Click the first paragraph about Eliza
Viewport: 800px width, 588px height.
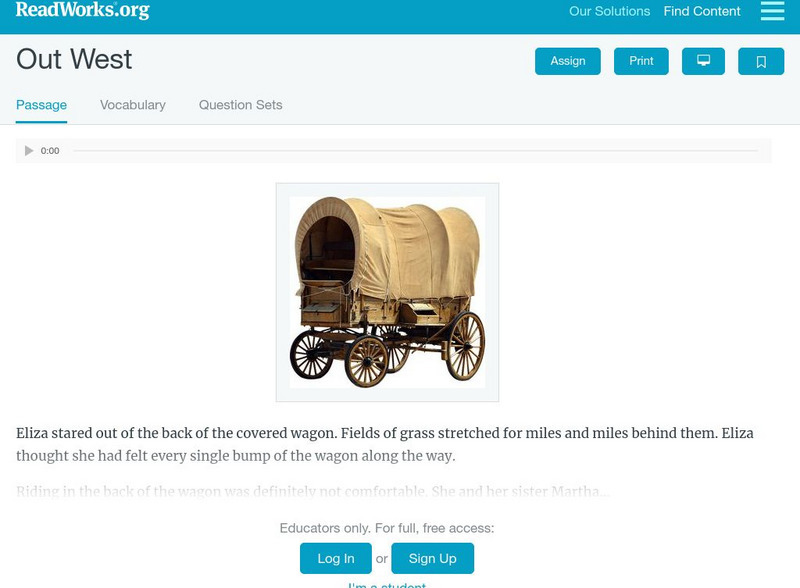(x=385, y=444)
